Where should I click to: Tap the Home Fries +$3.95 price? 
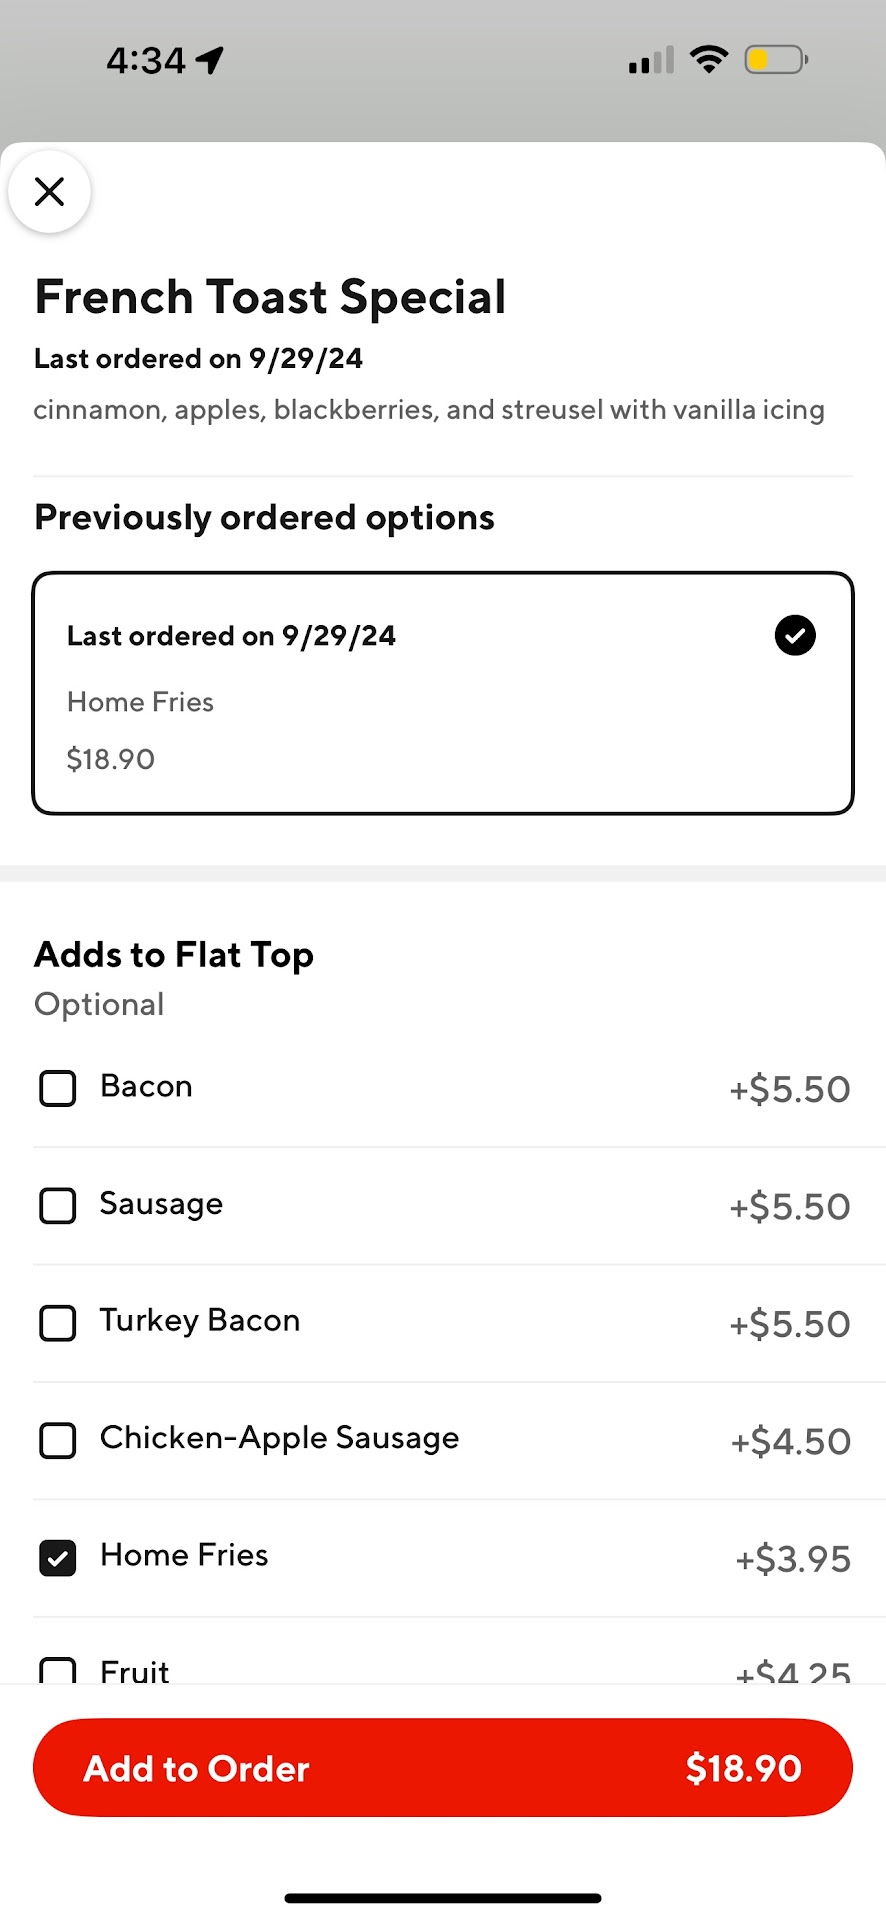pos(792,1559)
